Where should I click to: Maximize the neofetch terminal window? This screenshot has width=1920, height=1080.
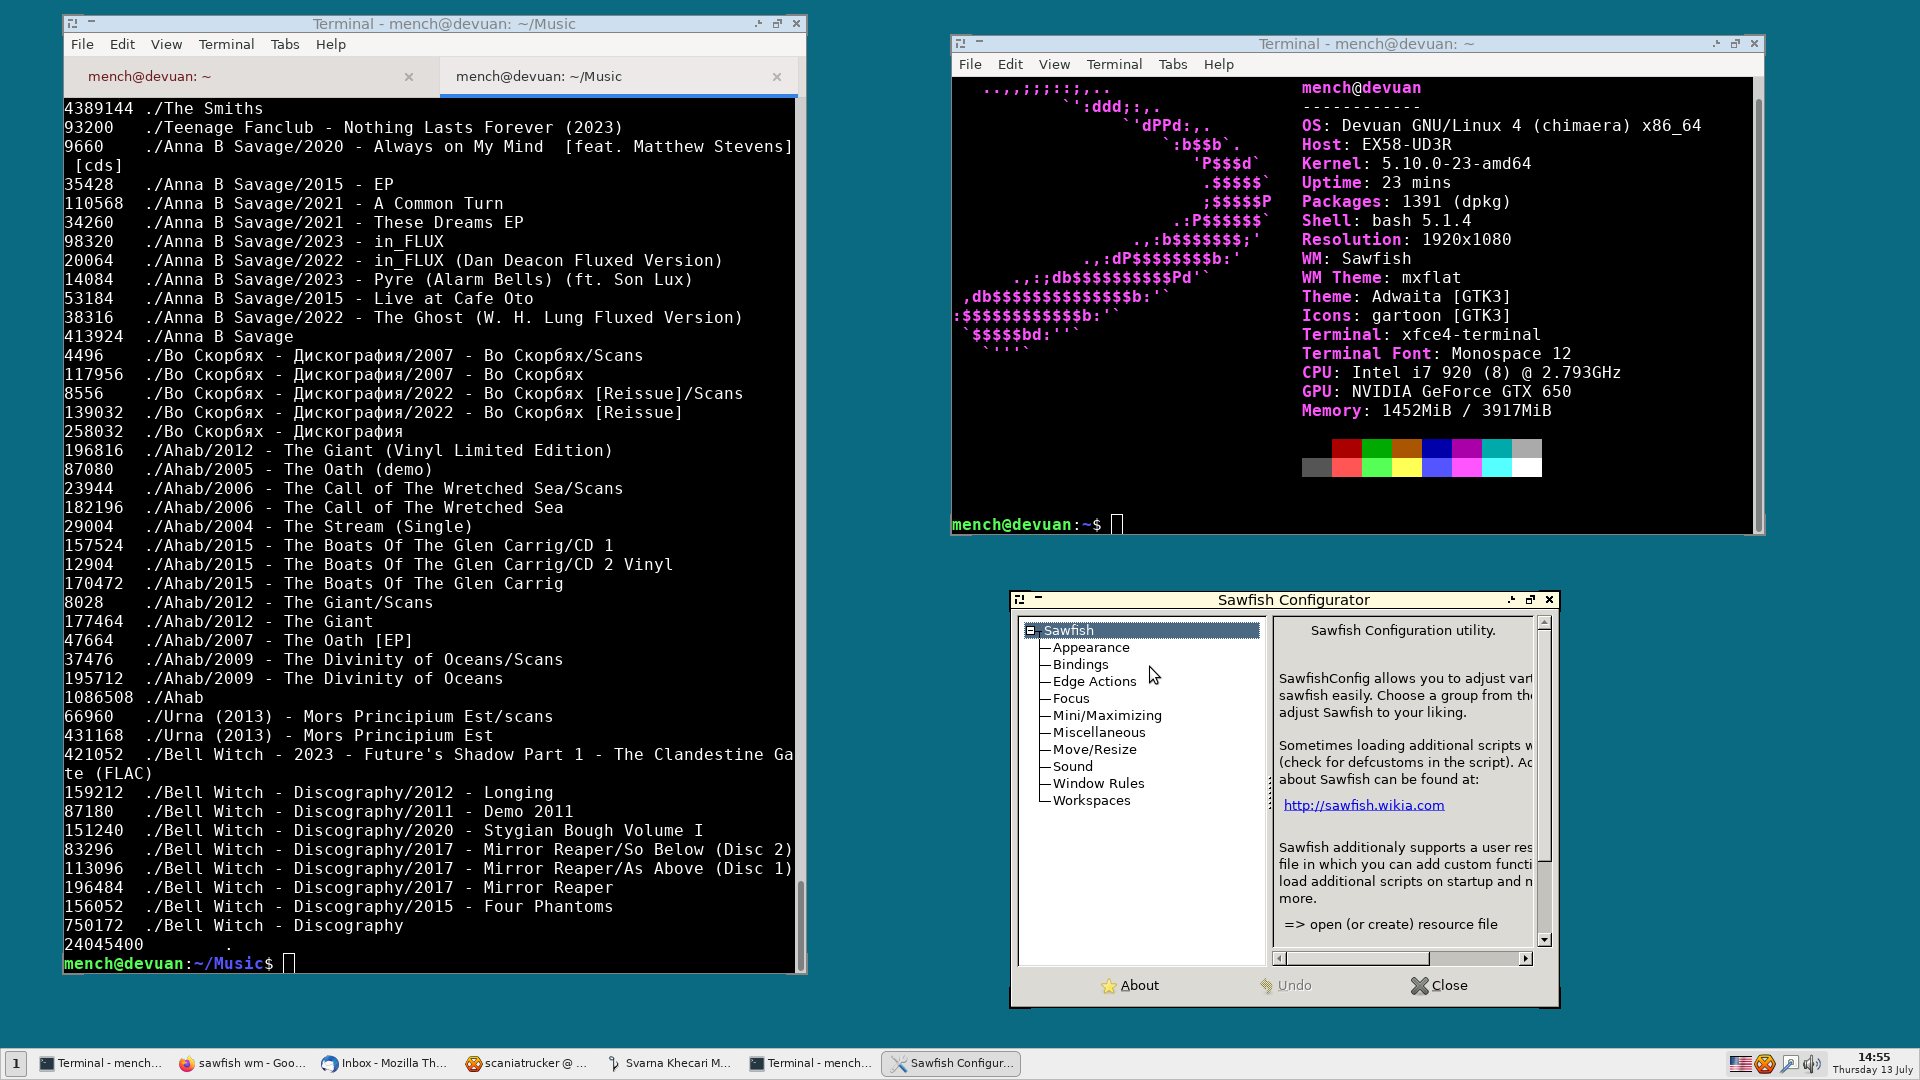(x=1735, y=43)
